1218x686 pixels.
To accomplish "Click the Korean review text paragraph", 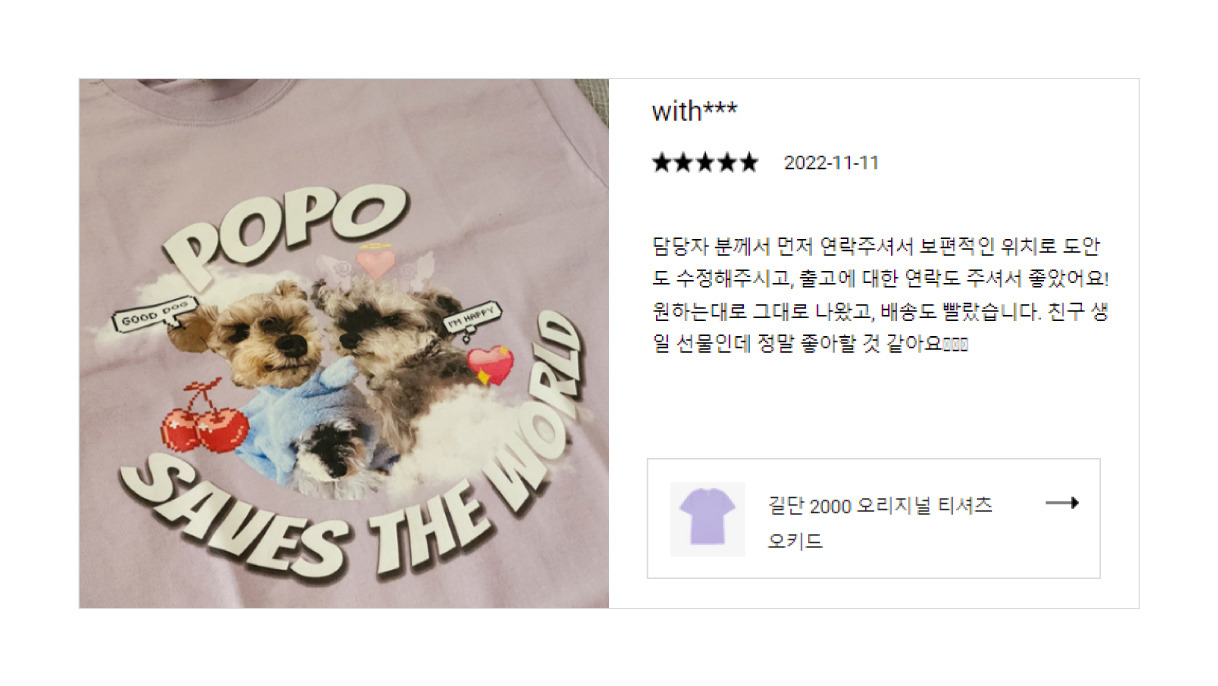I will click(880, 295).
